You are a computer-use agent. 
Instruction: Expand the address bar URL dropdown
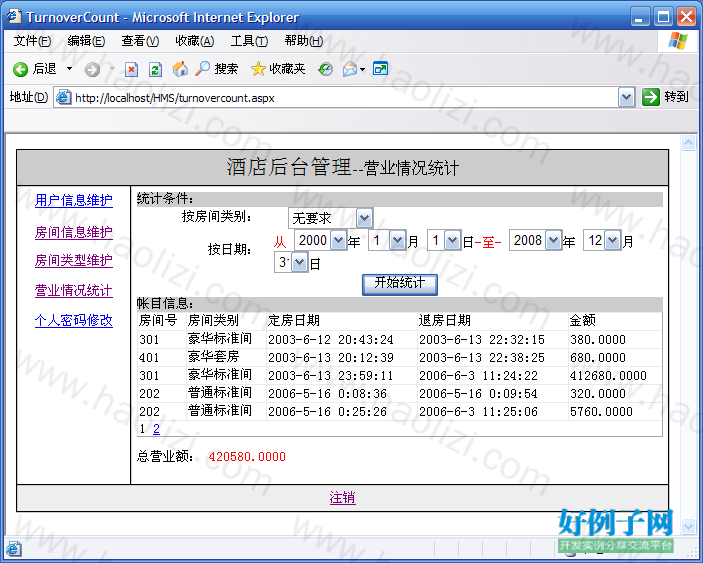click(626, 97)
